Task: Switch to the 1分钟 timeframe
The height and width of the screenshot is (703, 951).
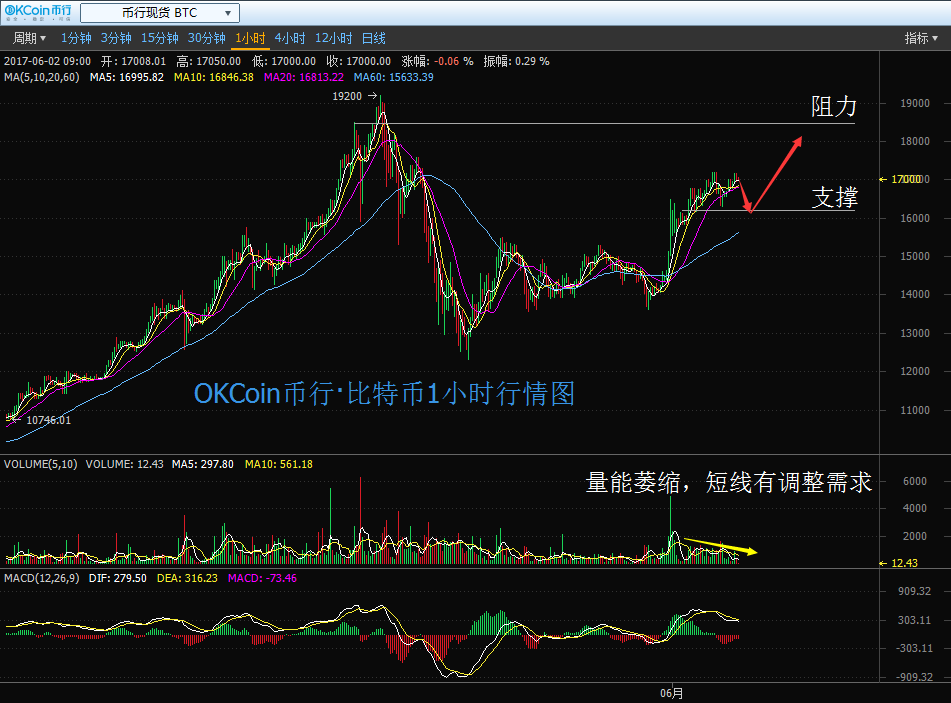Action: click(76, 38)
